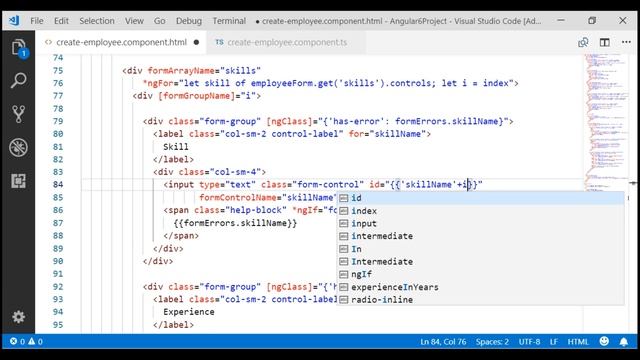Click {{formErrors.skillName}} on line 87
The image size is (640, 360).
tap(235, 223)
